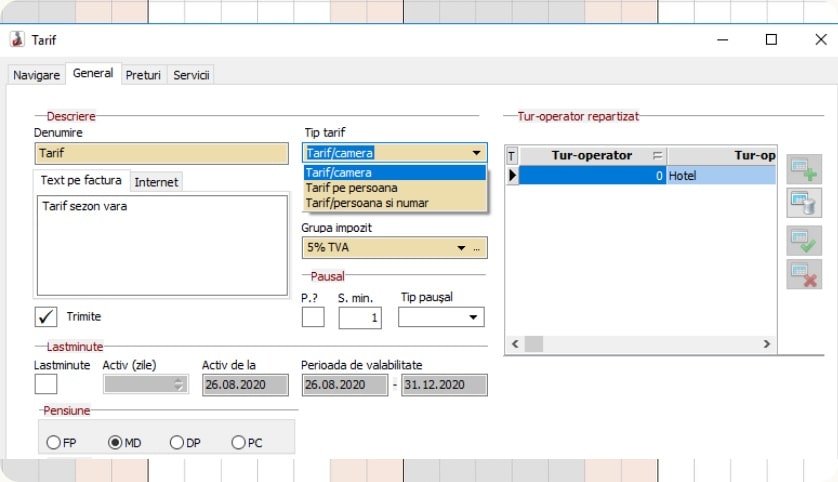
Task: Click the horizontal scrollbar thumb in grid
Action: pos(533,344)
